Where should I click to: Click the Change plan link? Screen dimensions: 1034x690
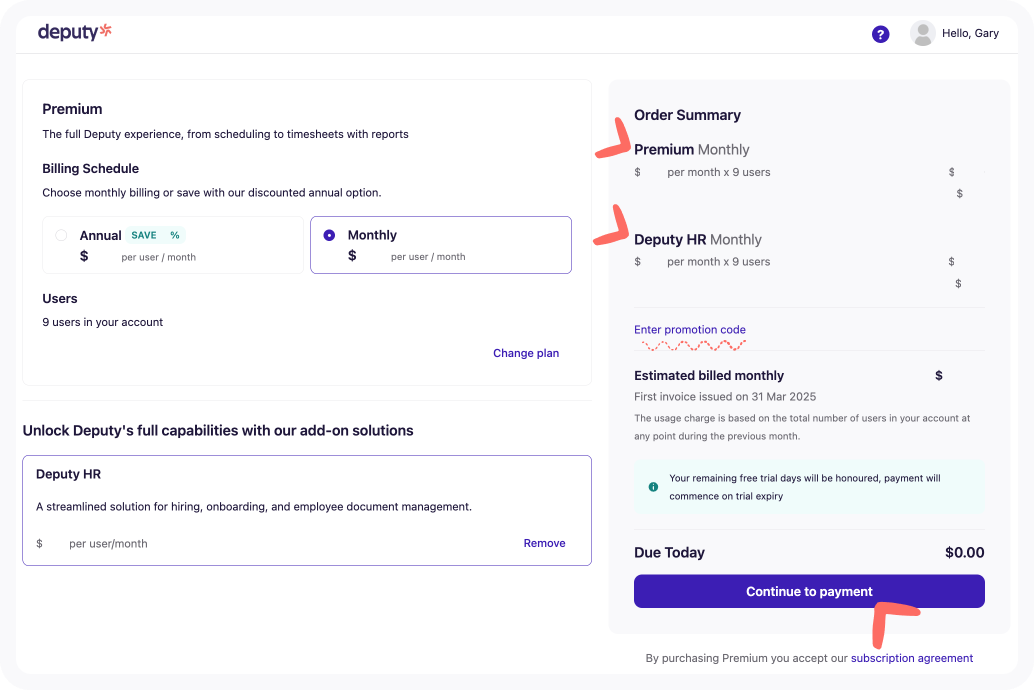pos(526,353)
